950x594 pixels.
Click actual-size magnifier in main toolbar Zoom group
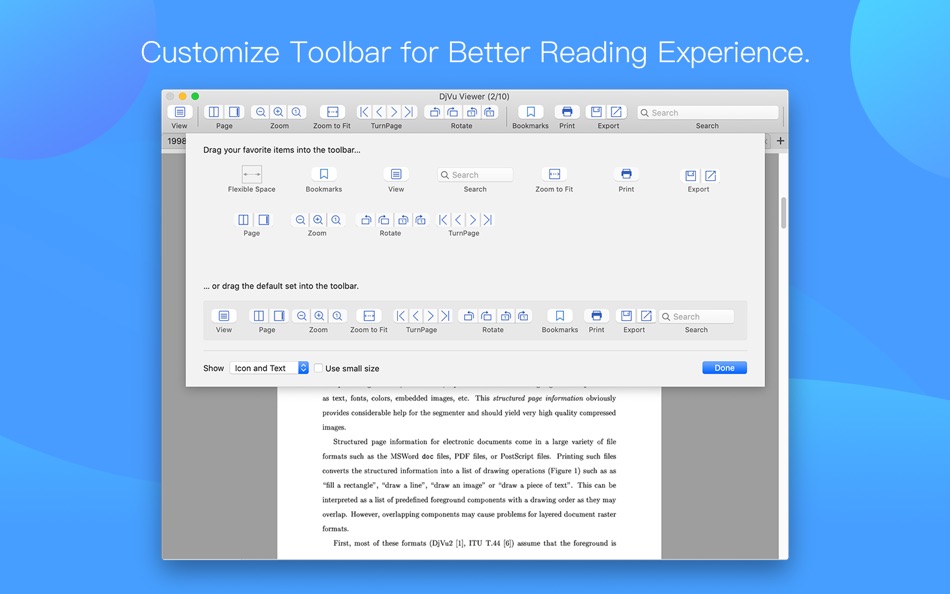click(296, 112)
